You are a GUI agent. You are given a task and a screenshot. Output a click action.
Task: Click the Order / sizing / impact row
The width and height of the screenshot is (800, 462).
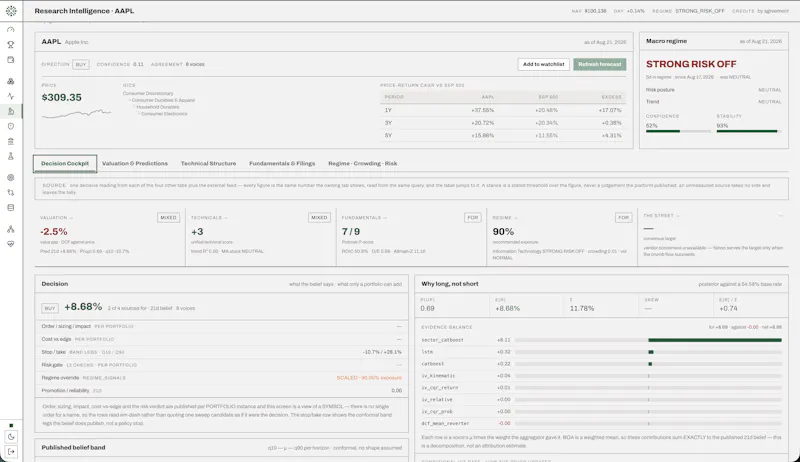221,326
